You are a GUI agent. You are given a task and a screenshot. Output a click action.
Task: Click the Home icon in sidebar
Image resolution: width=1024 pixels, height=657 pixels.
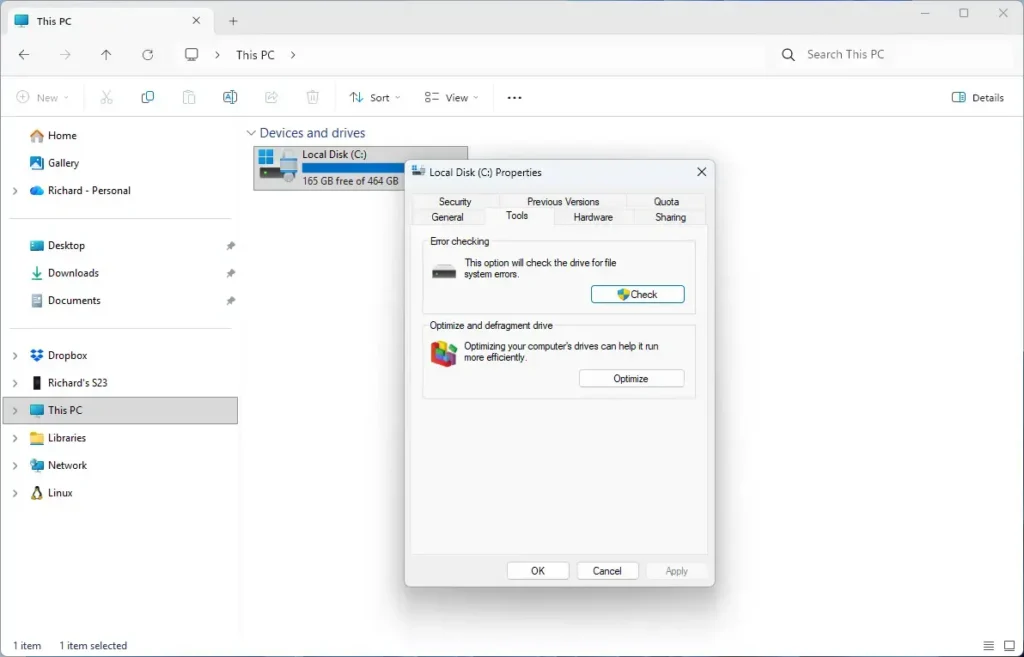37,136
